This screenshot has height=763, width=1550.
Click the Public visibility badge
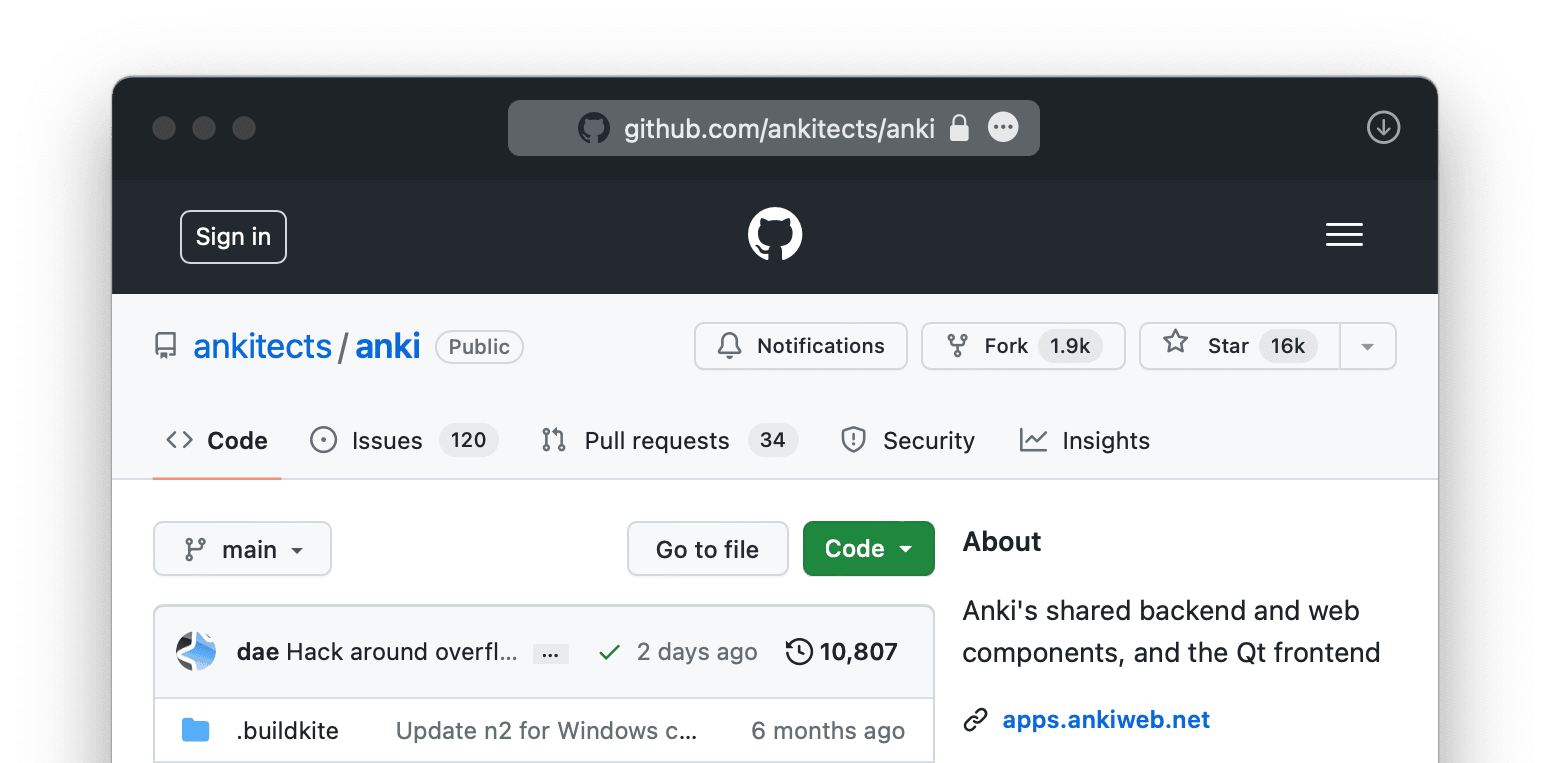click(479, 347)
